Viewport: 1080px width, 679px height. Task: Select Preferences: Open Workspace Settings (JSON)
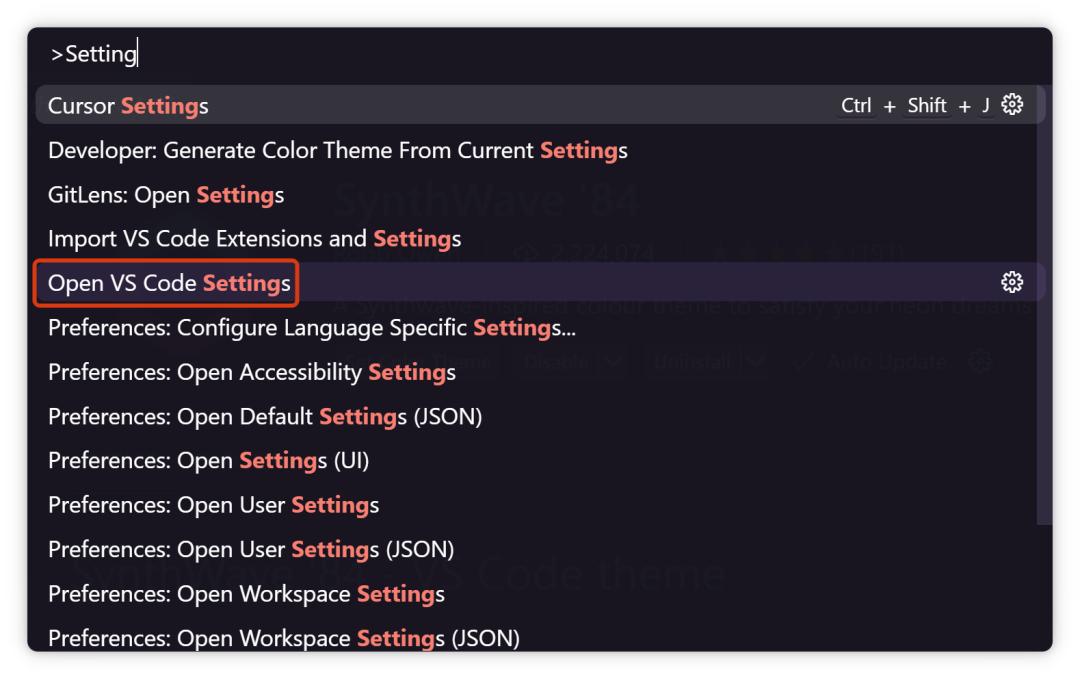click(540, 638)
